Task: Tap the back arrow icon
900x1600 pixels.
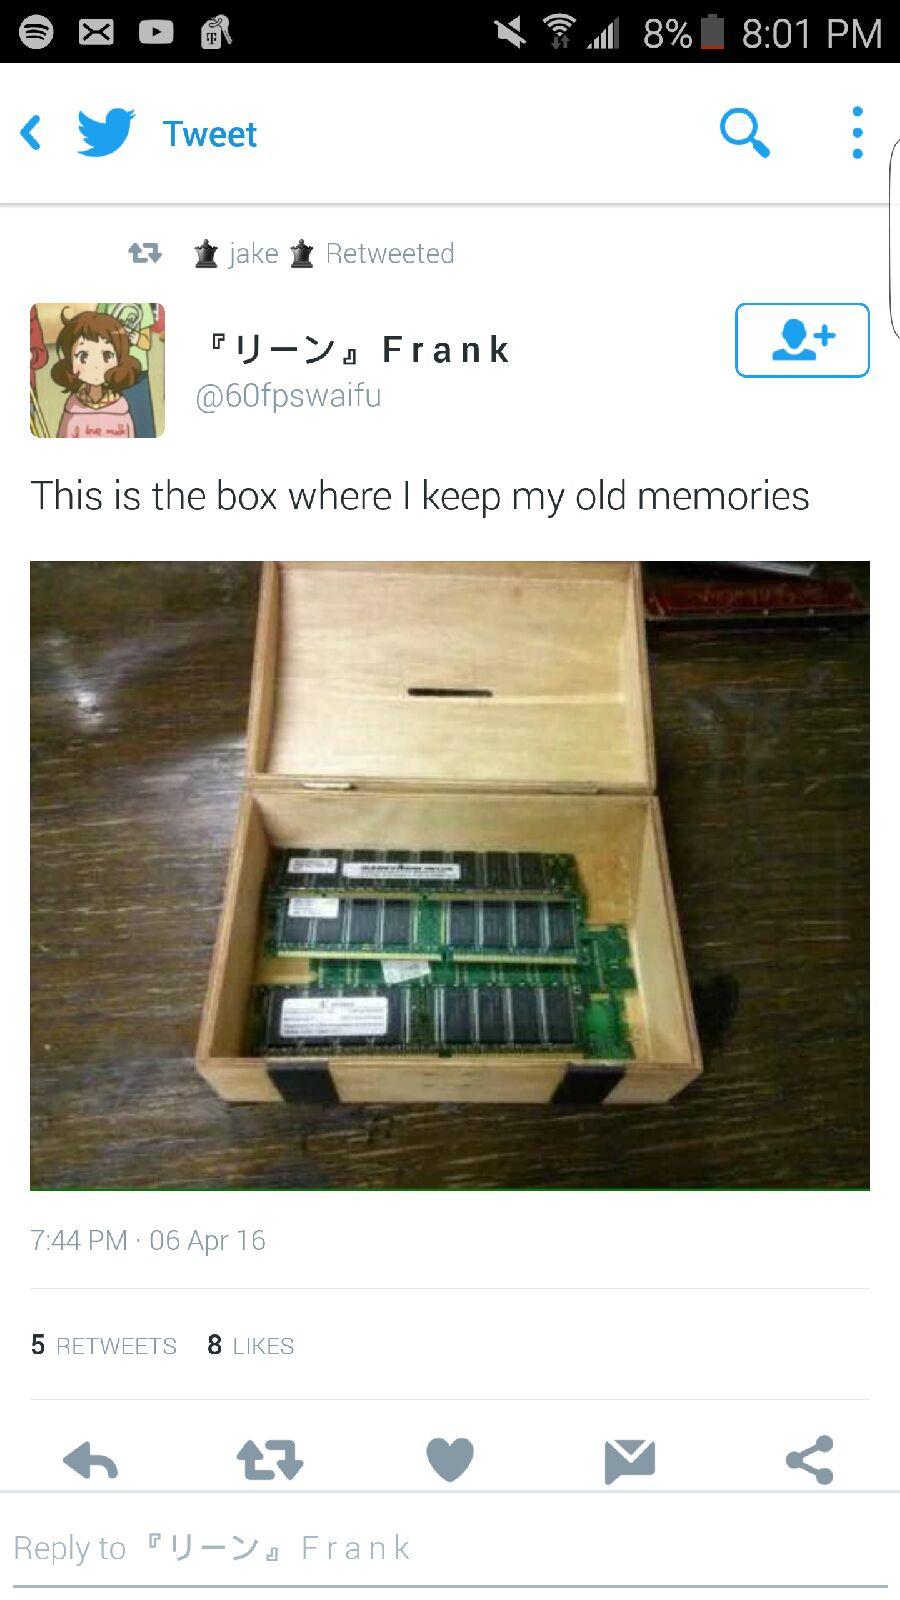Action: pos(31,133)
